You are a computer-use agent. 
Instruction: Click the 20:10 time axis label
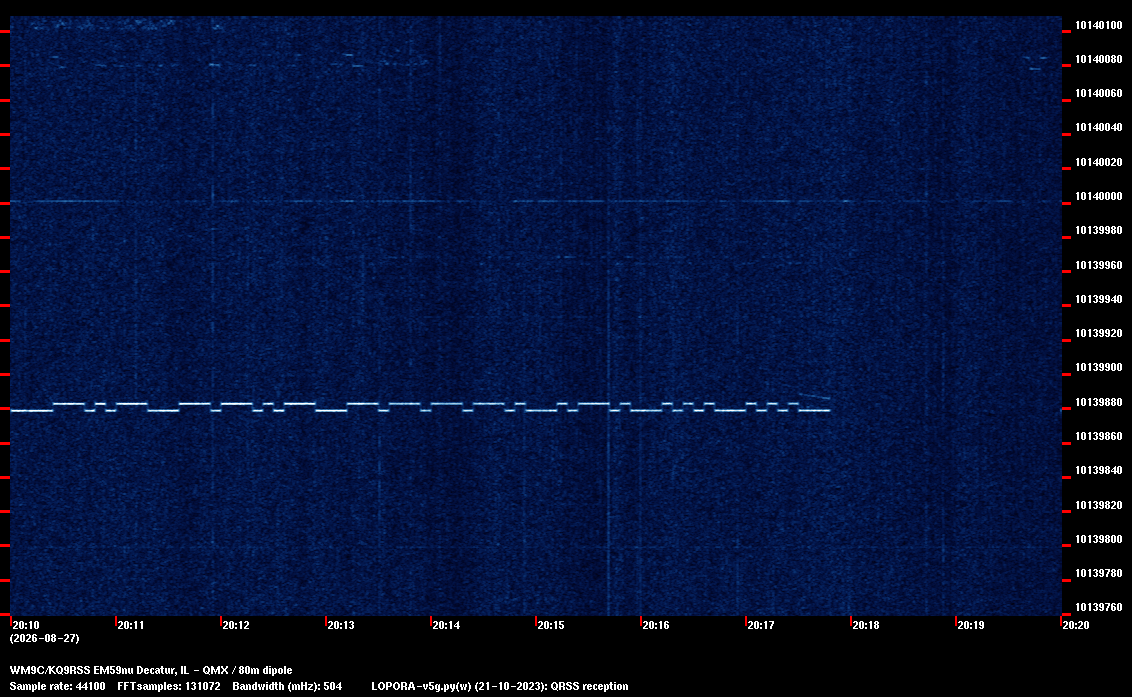(x=26, y=625)
